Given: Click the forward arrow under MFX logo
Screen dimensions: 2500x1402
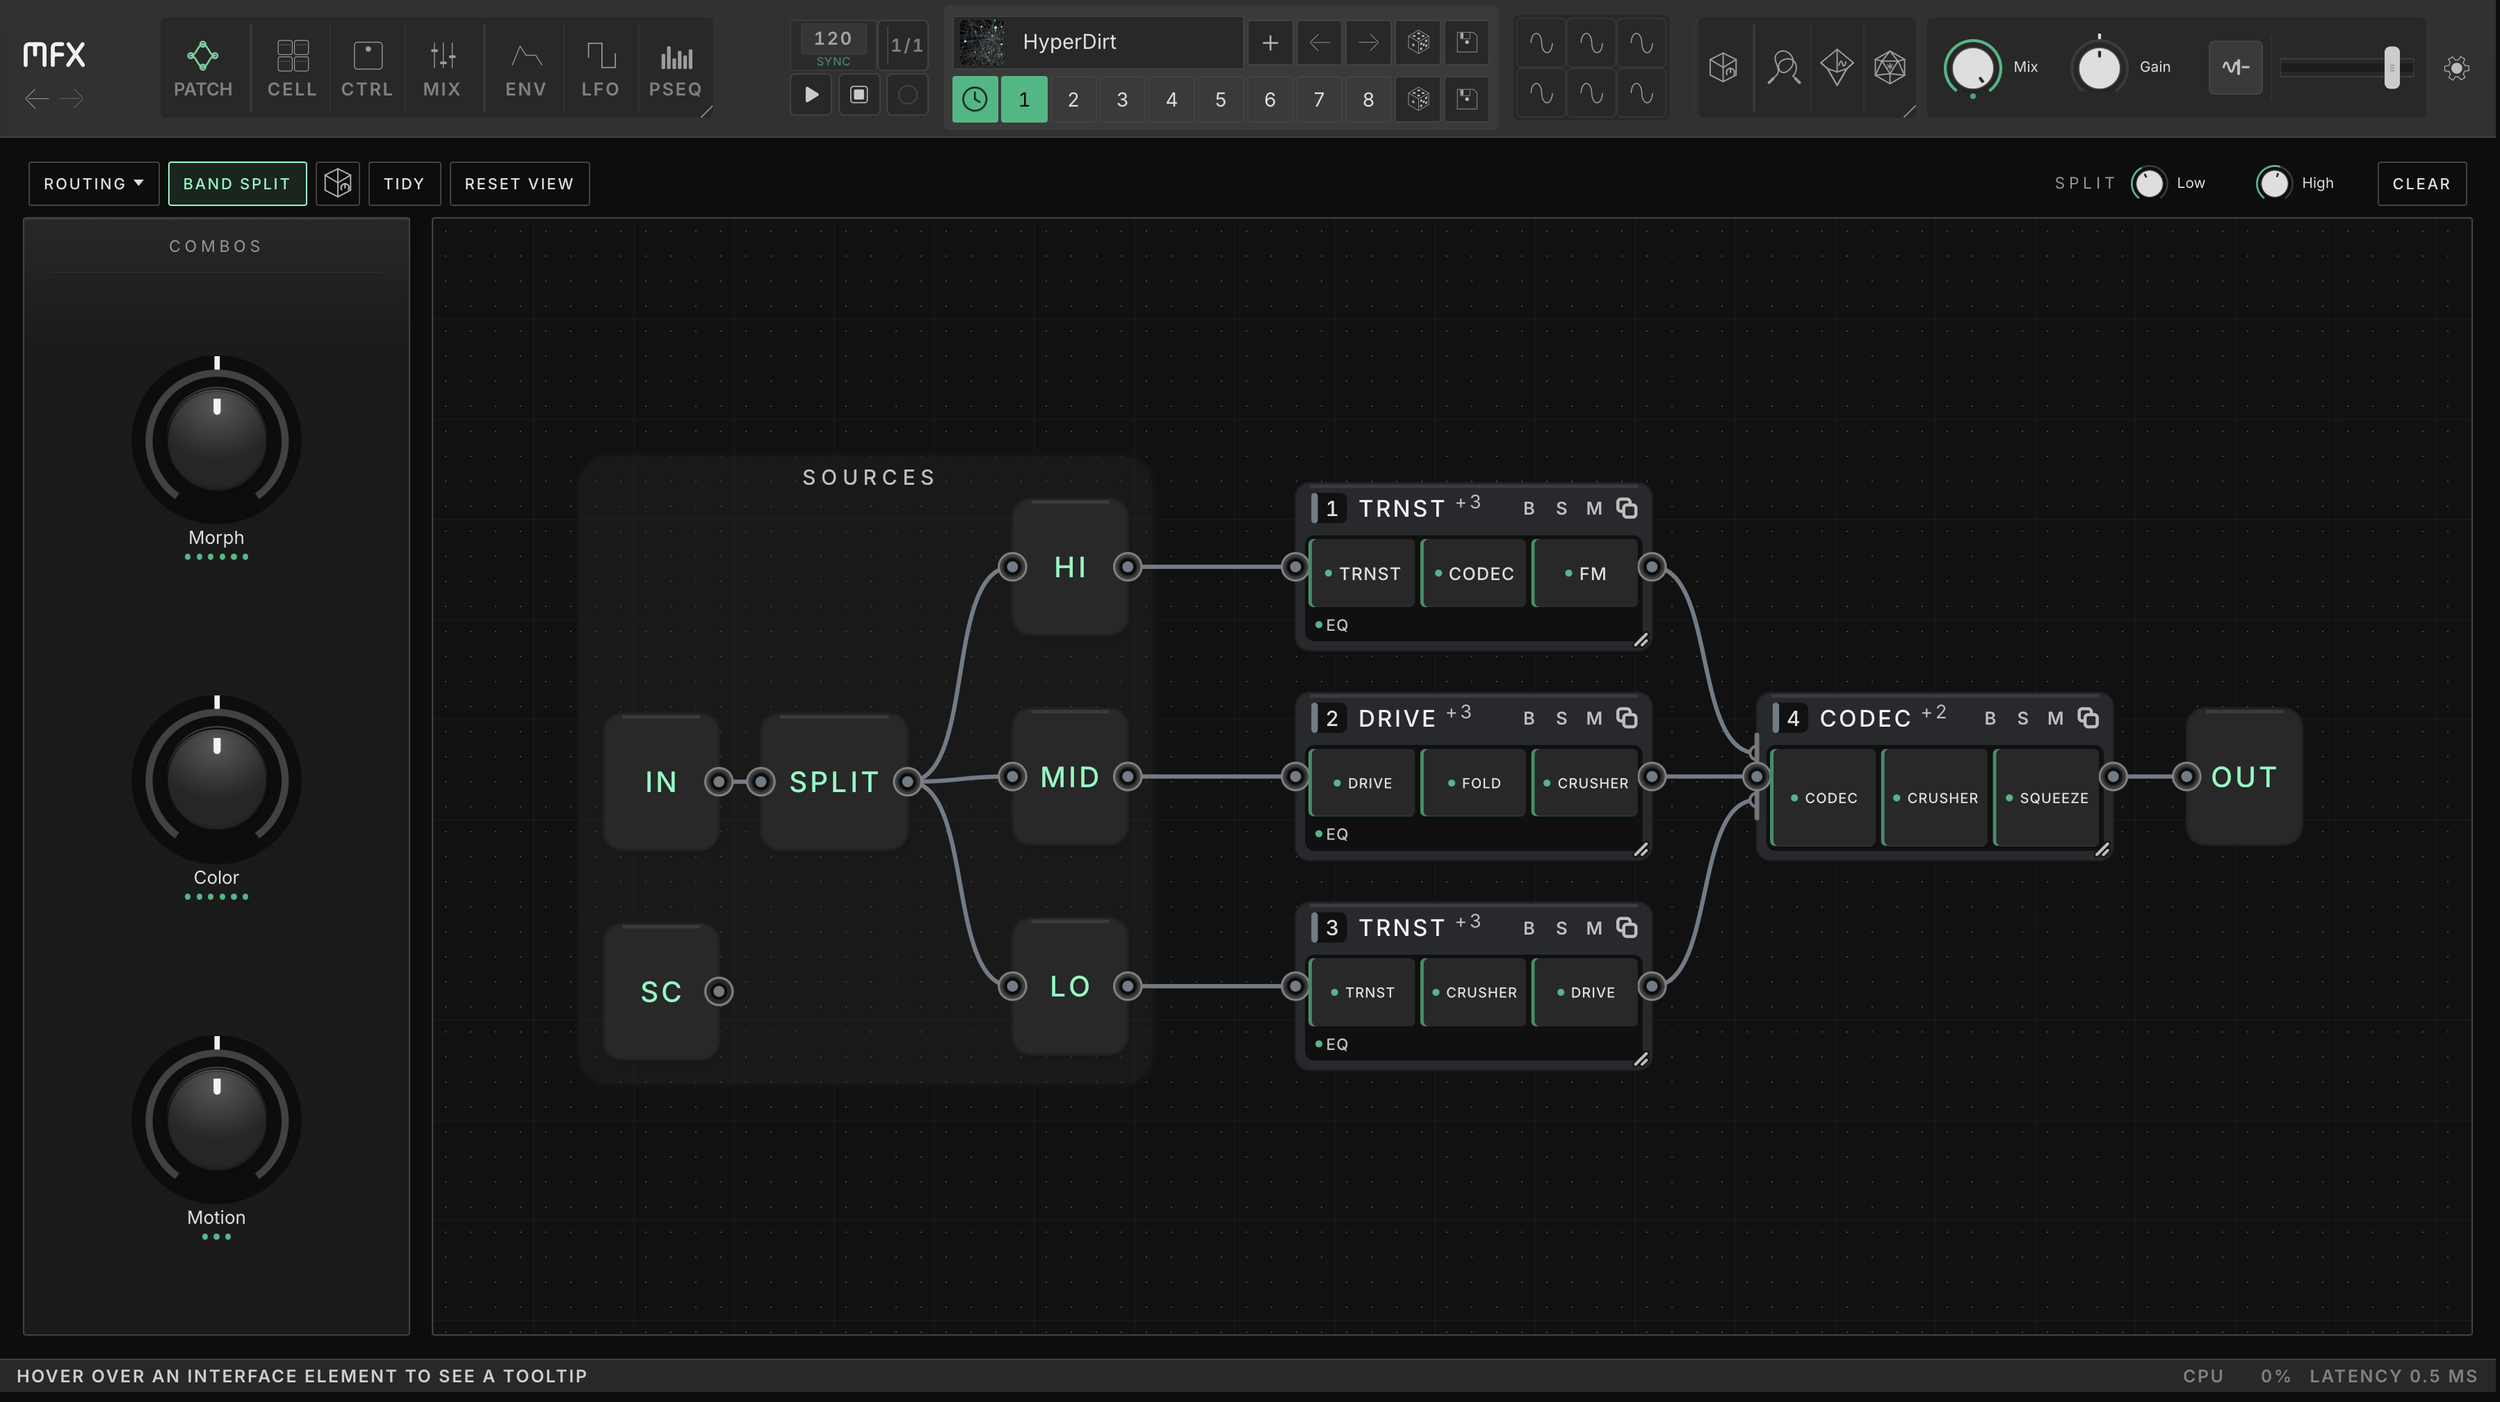Looking at the screenshot, I should [x=71, y=98].
